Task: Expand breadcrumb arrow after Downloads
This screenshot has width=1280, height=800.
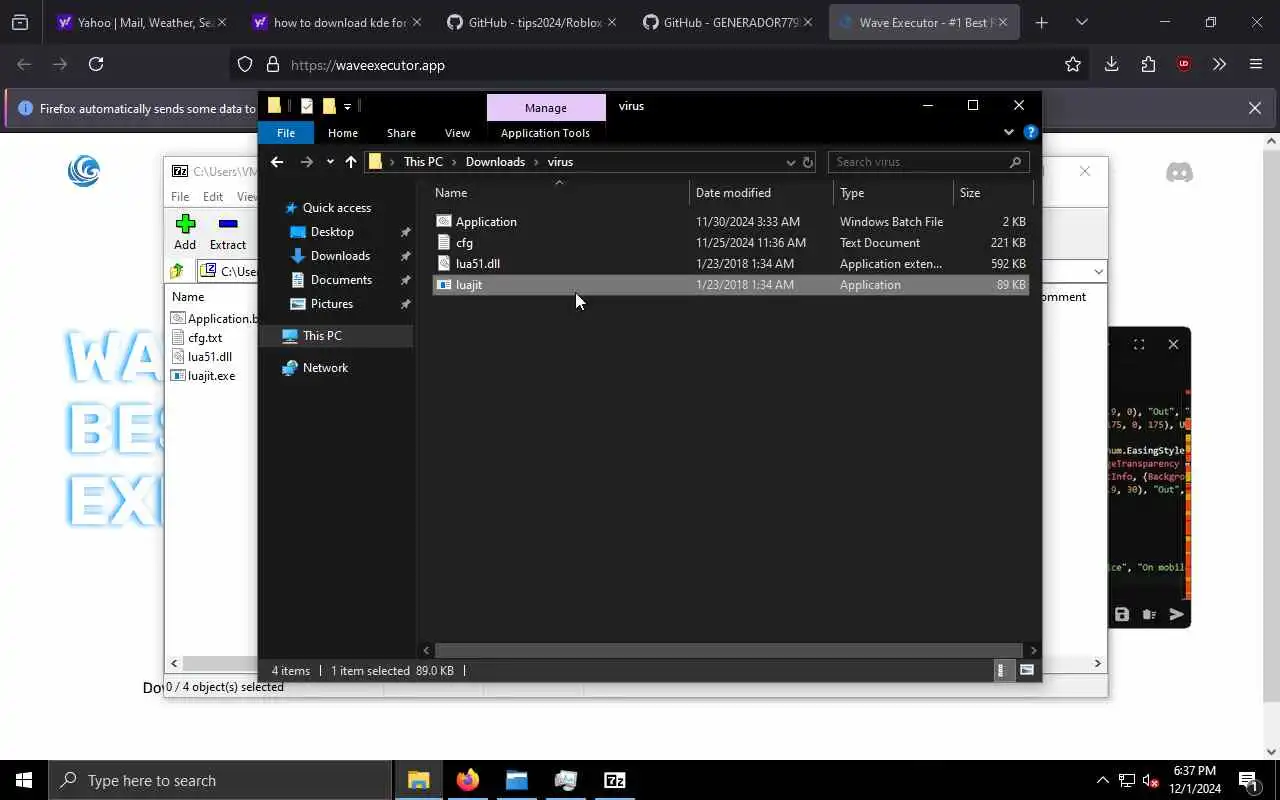Action: tap(536, 162)
